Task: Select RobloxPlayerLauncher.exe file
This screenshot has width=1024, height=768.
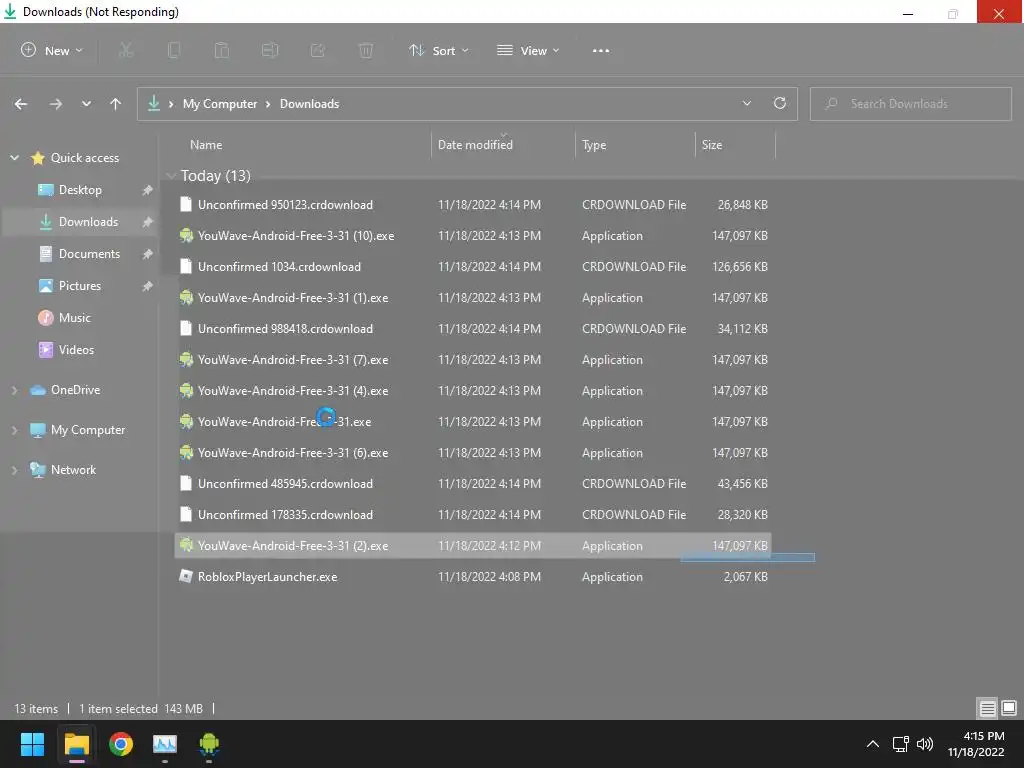Action: tap(473, 577)
